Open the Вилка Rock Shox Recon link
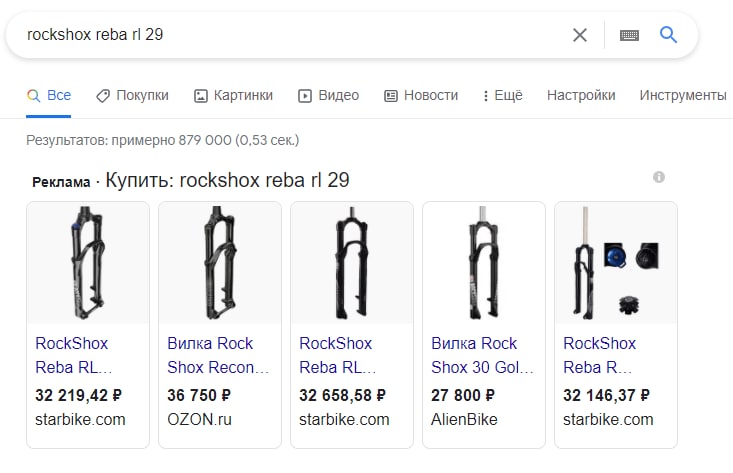 point(218,355)
